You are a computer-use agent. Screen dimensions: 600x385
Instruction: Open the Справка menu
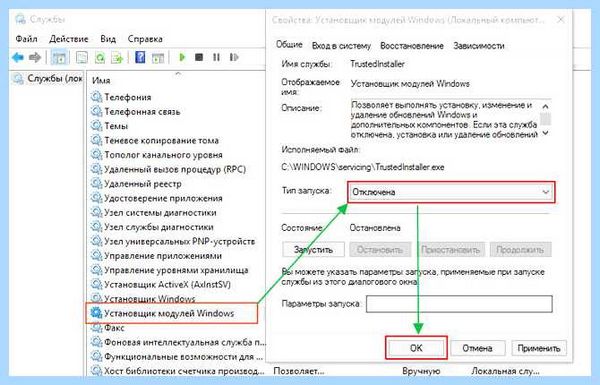click(x=145, y=39)
